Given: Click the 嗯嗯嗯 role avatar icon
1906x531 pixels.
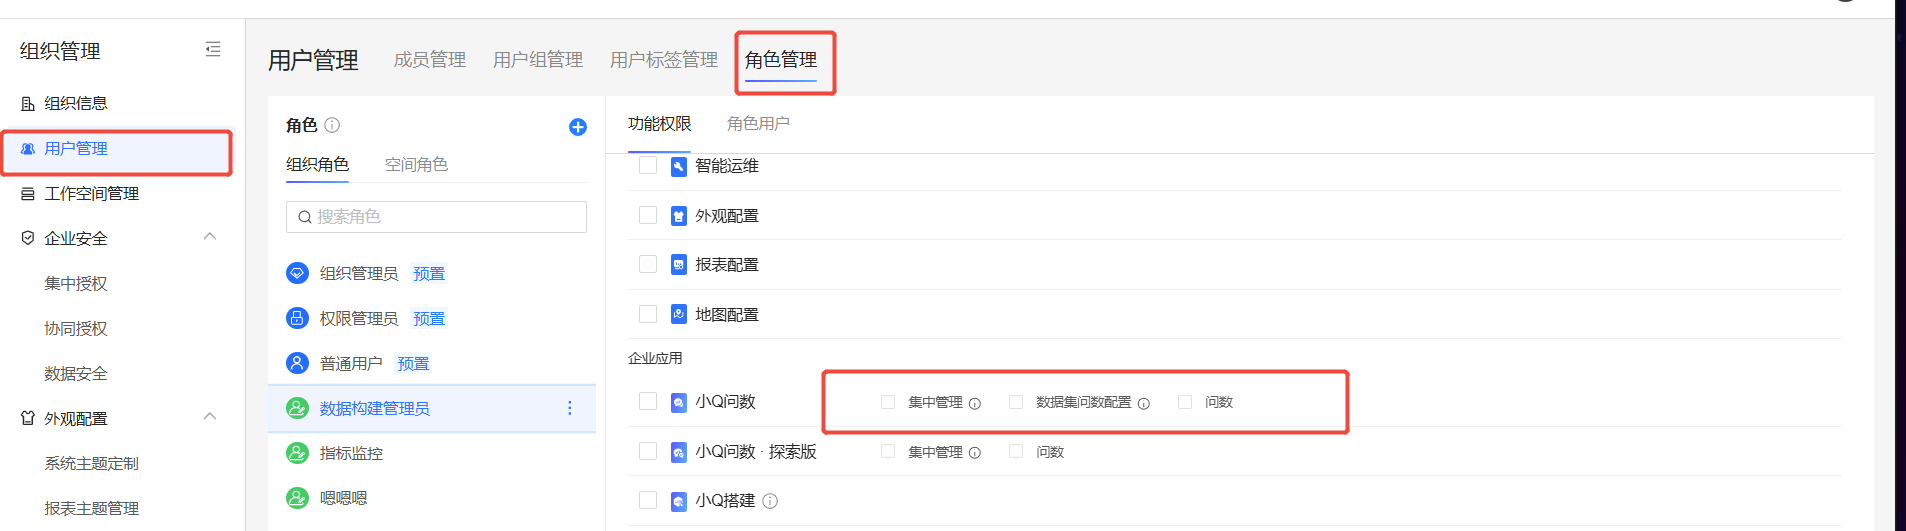Looking at the screenshot, I should tap(297, 498).
